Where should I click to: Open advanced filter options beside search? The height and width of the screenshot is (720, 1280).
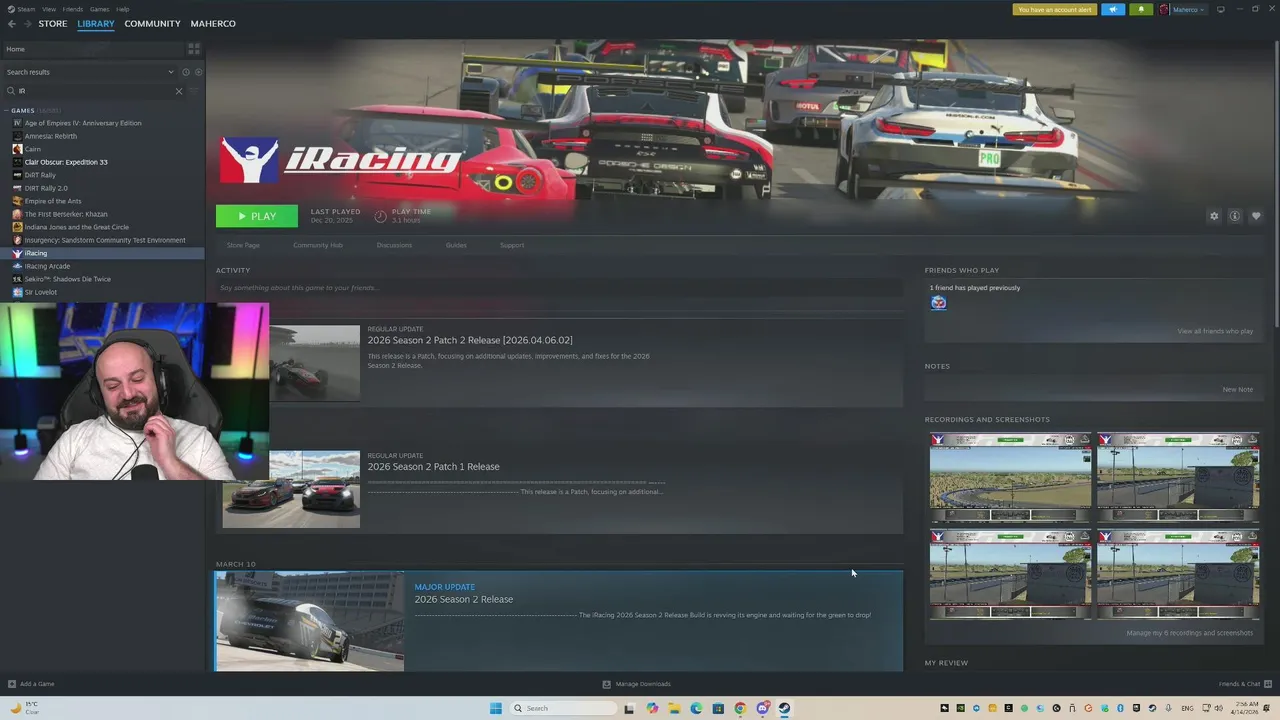point(194,91)
